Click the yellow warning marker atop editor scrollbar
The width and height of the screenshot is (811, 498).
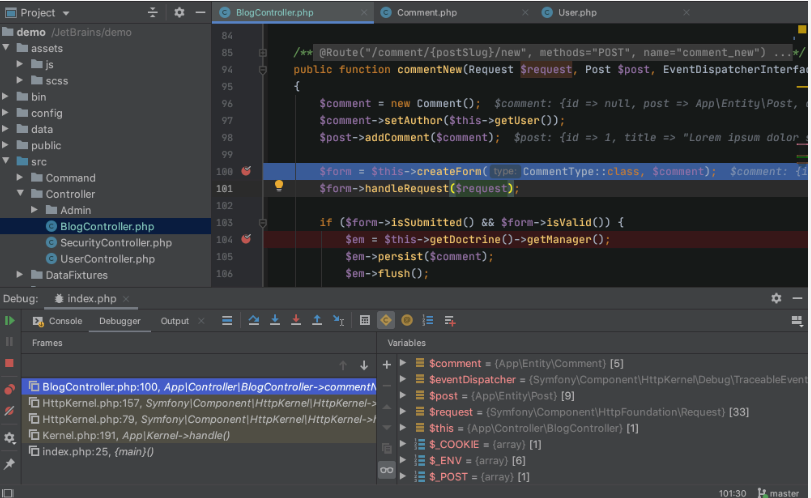click(x=802, y=29)
